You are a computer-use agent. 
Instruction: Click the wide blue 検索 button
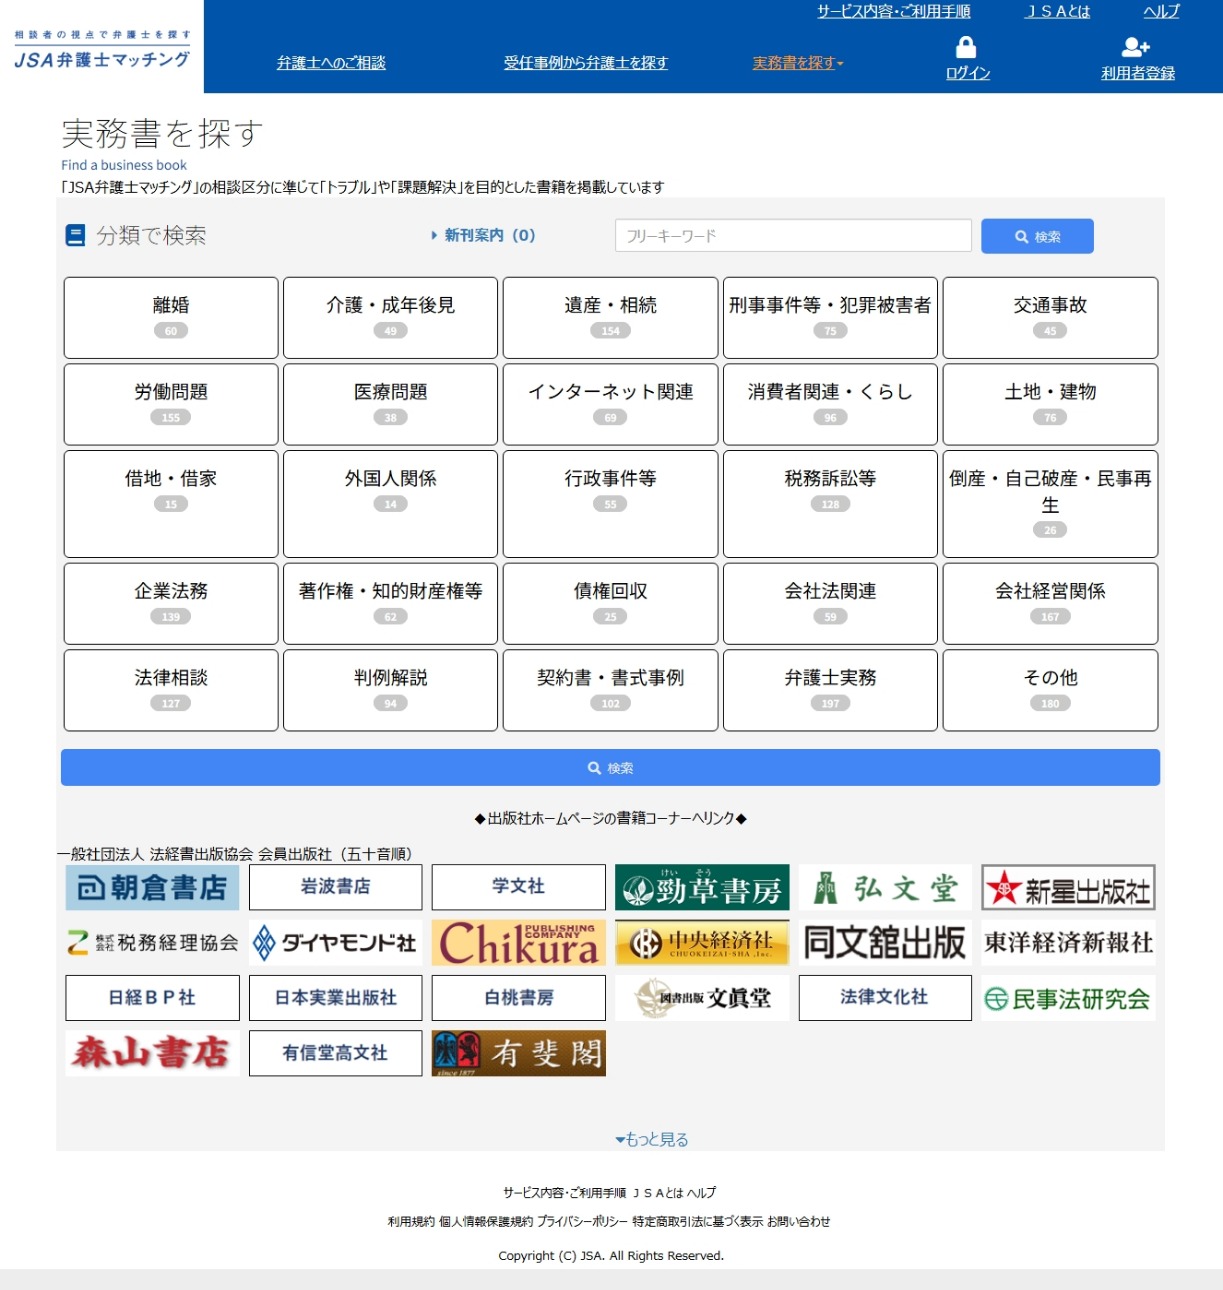[610, 768]
